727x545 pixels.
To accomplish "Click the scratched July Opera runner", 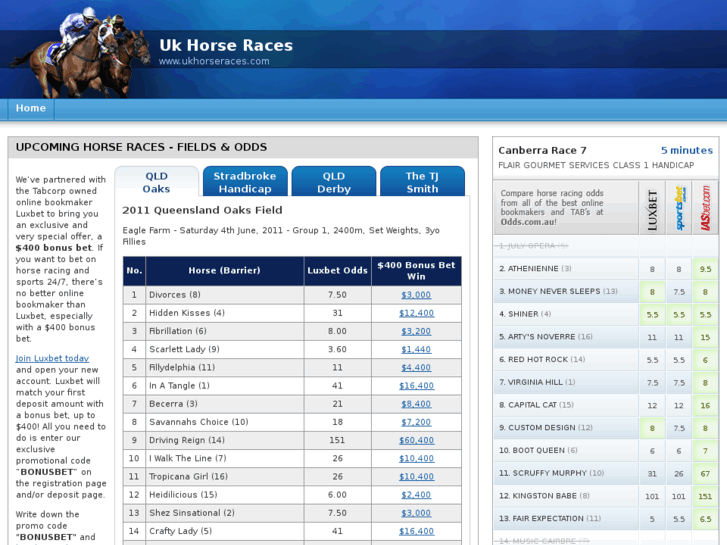I will (531, 246).
